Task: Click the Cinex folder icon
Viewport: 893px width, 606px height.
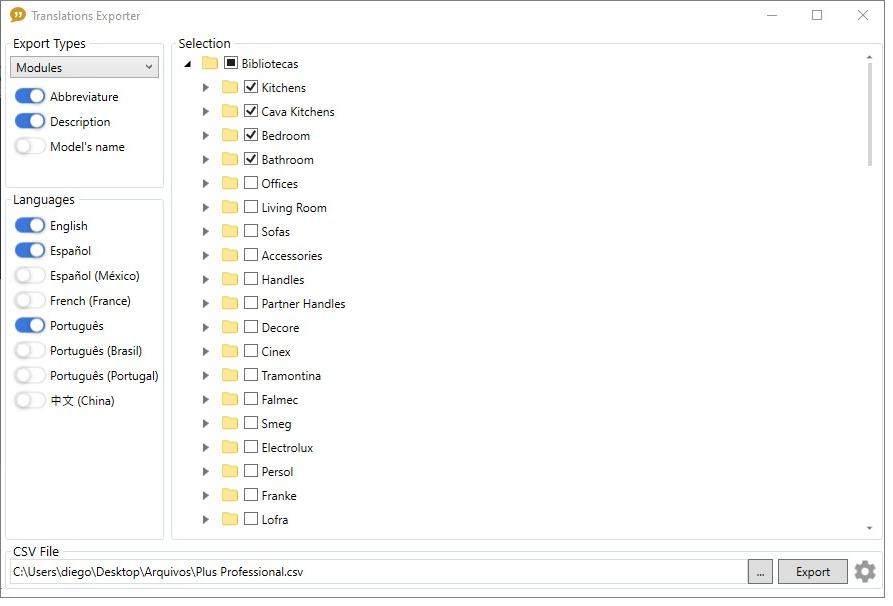Action: tap(231, 353)
